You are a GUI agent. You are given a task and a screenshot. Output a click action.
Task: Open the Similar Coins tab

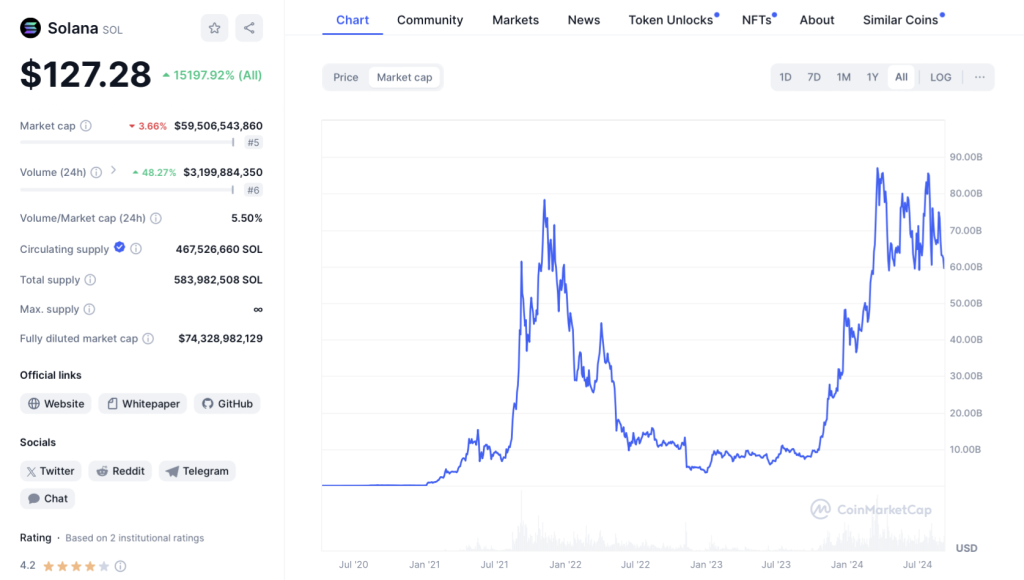click(x=900, y=20)
